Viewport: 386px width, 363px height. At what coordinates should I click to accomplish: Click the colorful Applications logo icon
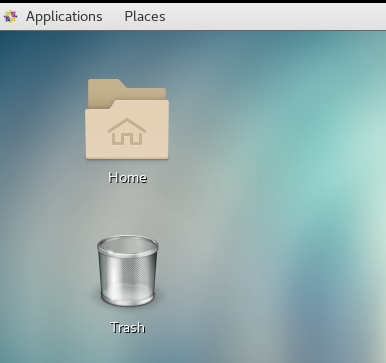pos(10,16)
